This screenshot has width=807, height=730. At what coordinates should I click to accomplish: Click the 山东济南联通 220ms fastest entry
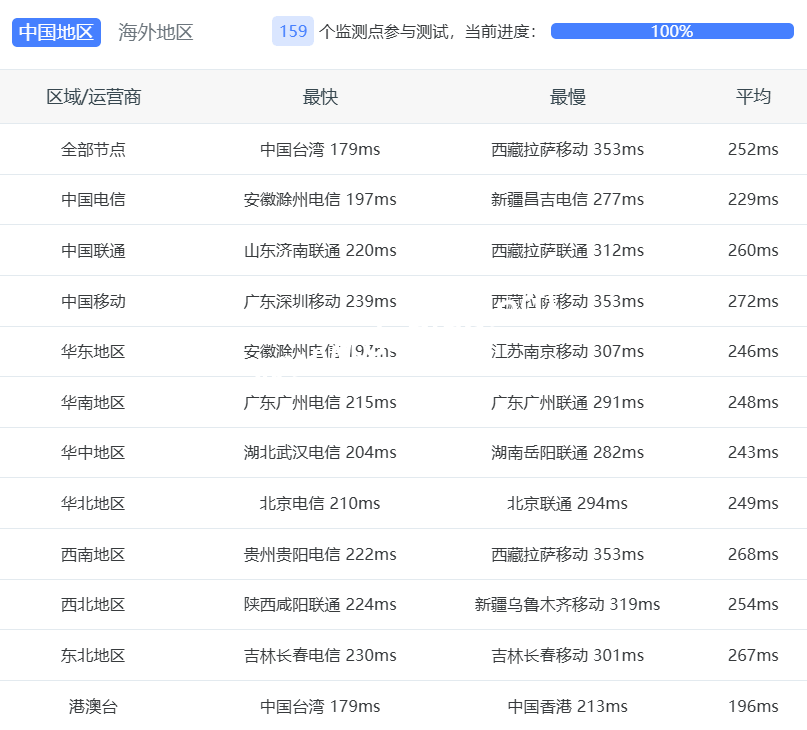[x=320, y=251]
